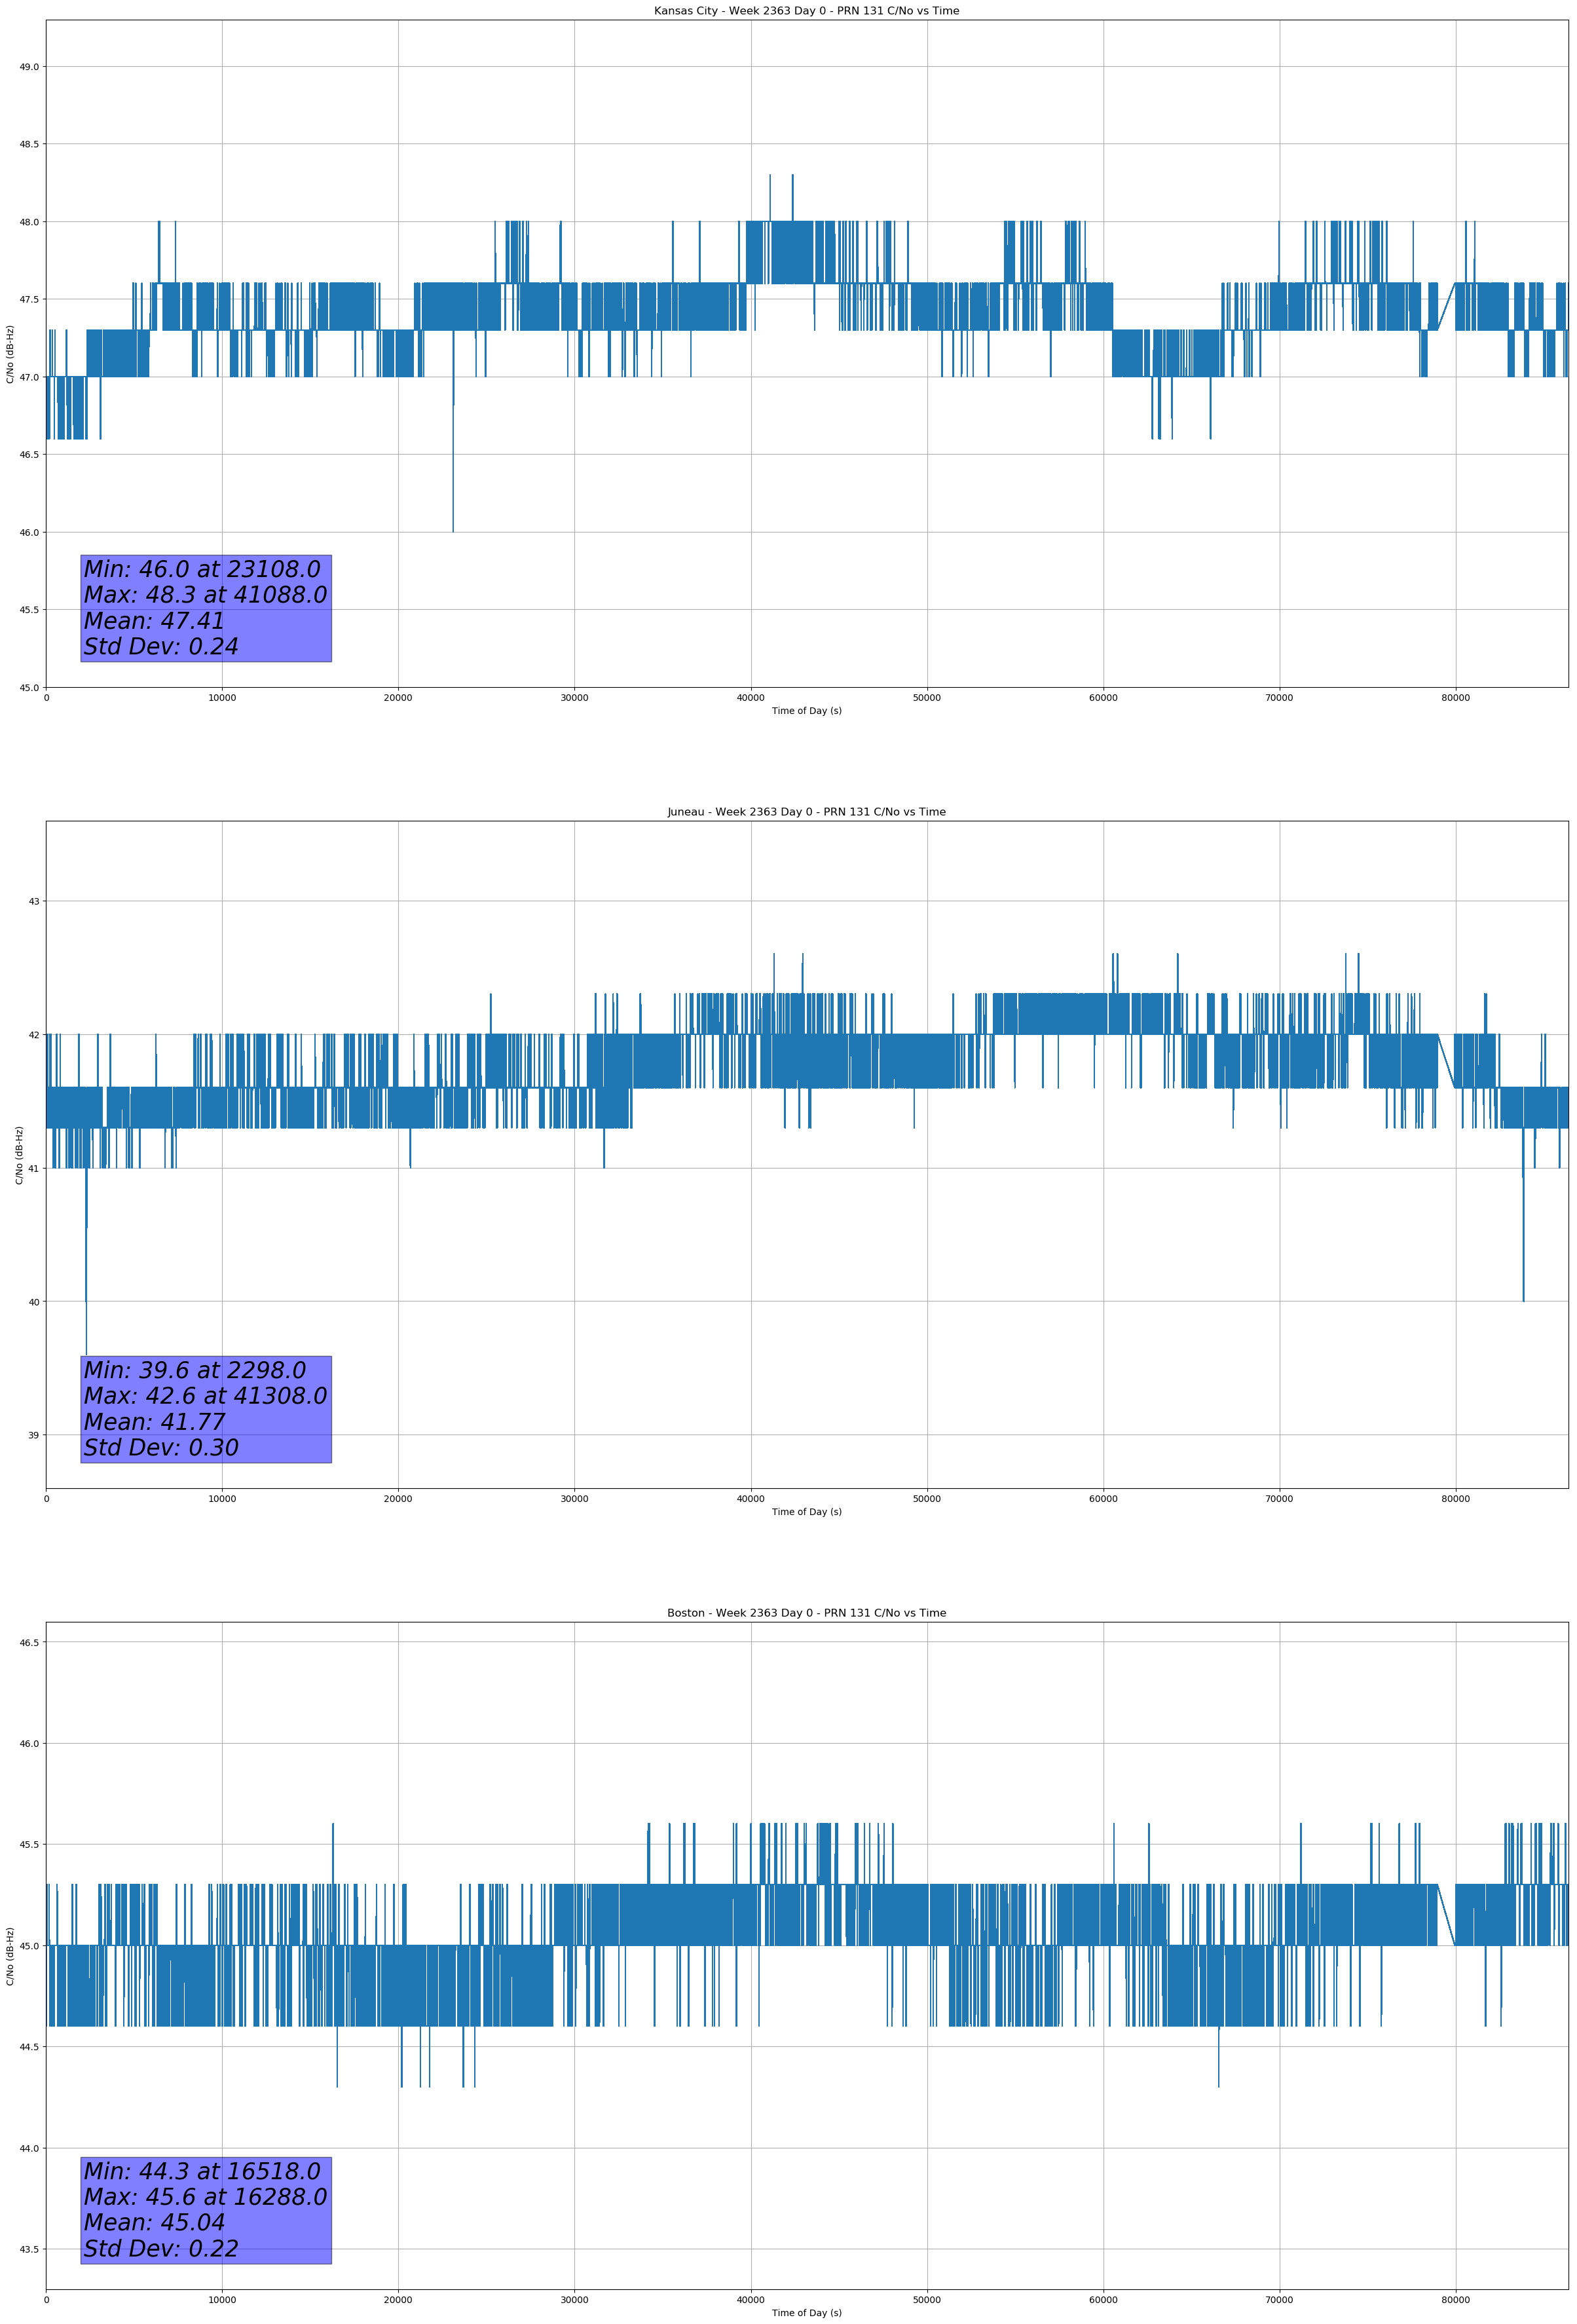Click the 48.3 peak in Kansas City plot
Screen dimensions: 1577x2324
770,180
